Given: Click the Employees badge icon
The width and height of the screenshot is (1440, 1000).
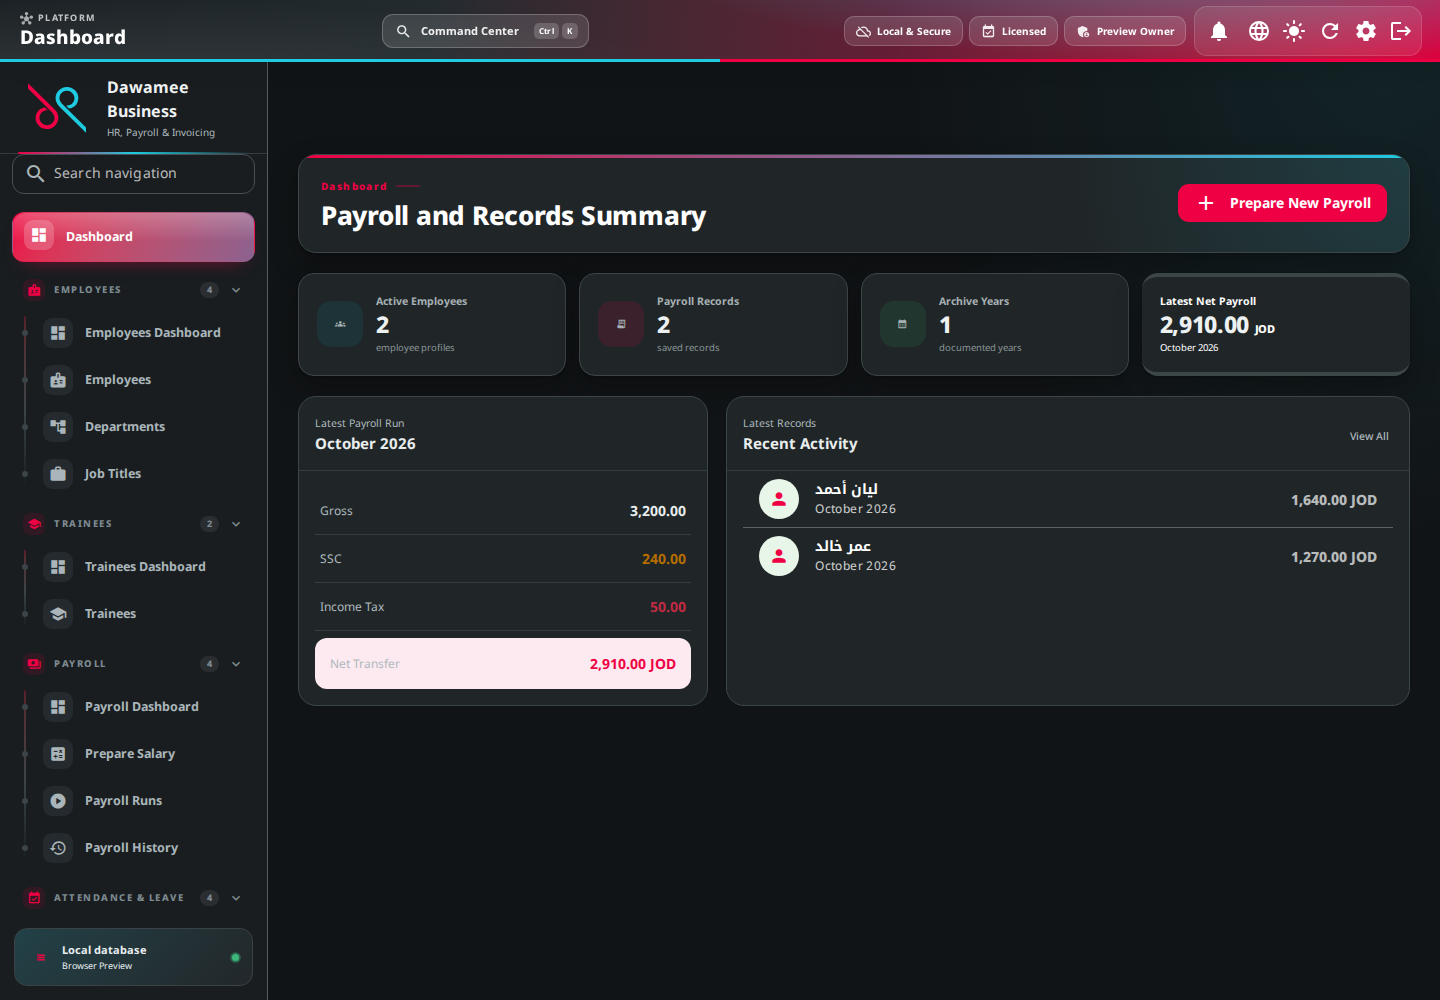Looking at the screenshot, I should [58, 380].
